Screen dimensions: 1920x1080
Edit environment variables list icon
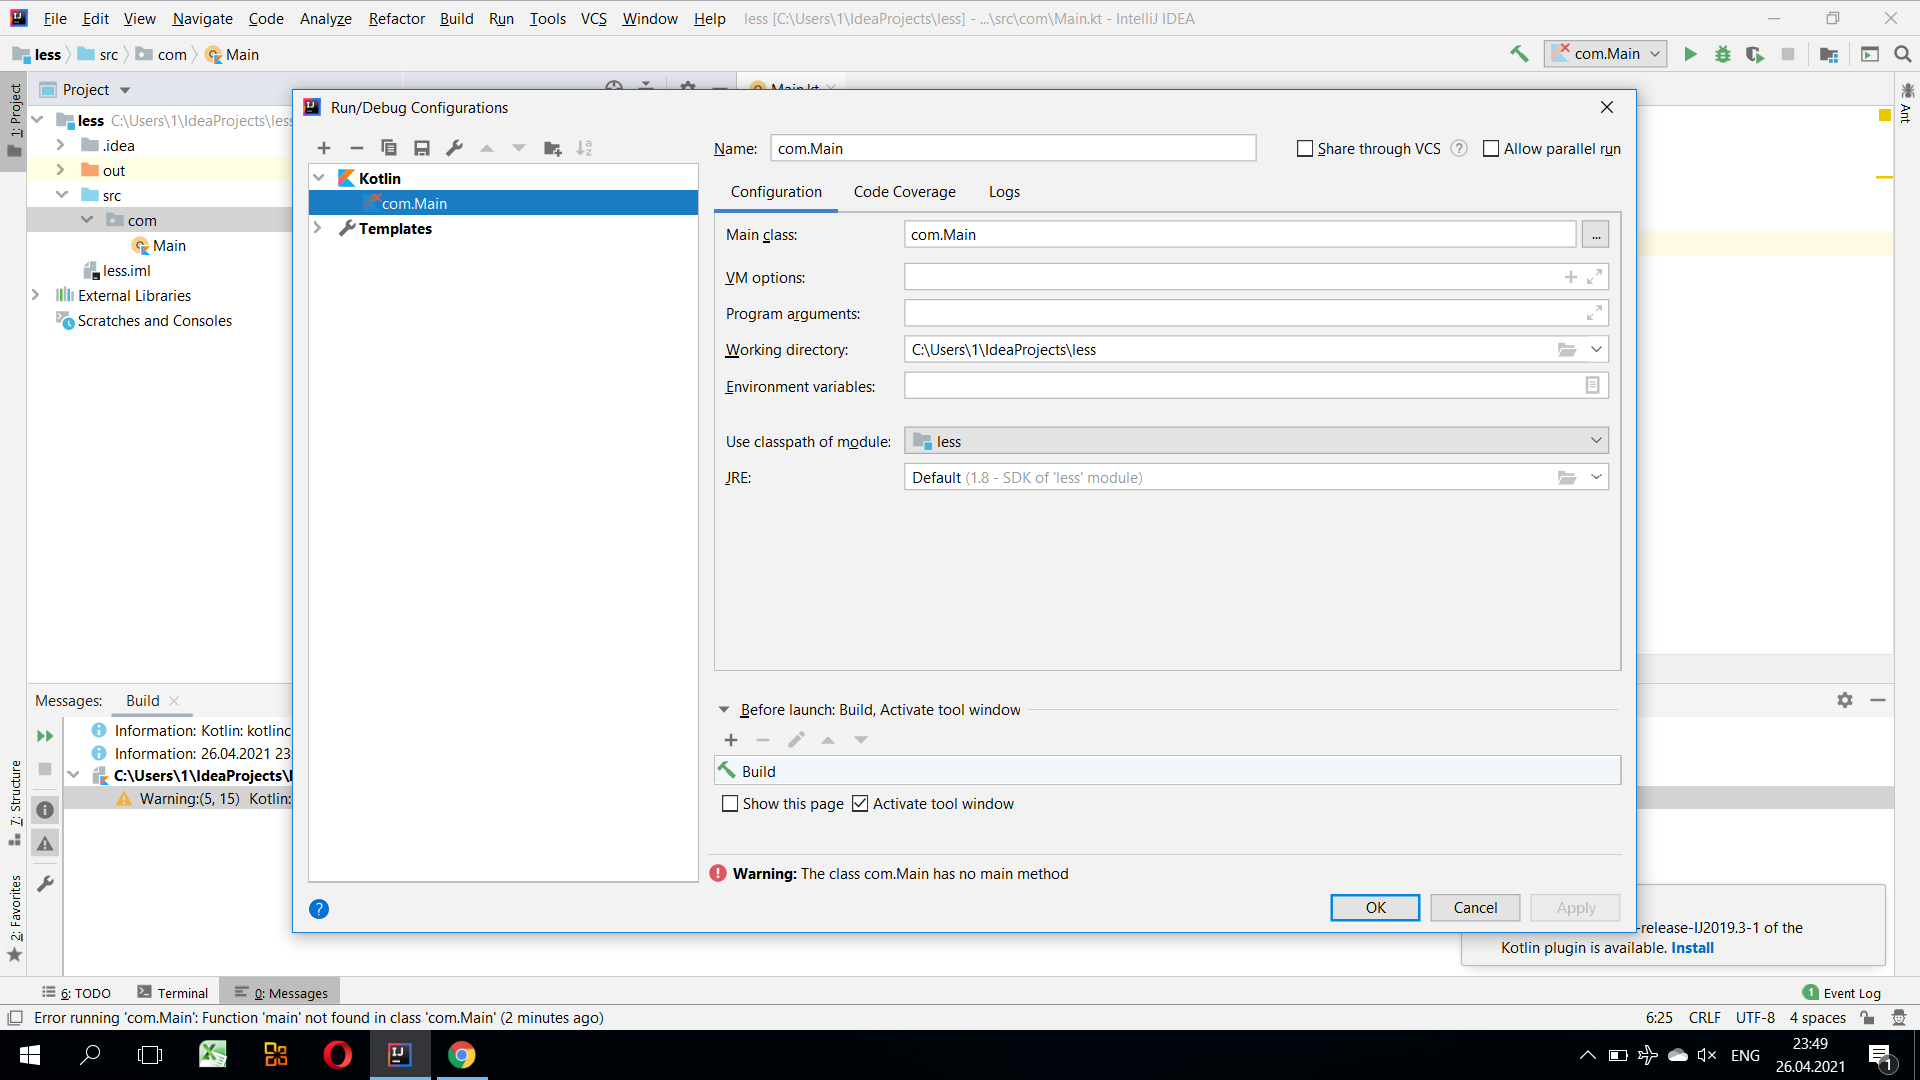pyautogui.click(x=1593, y=386)
